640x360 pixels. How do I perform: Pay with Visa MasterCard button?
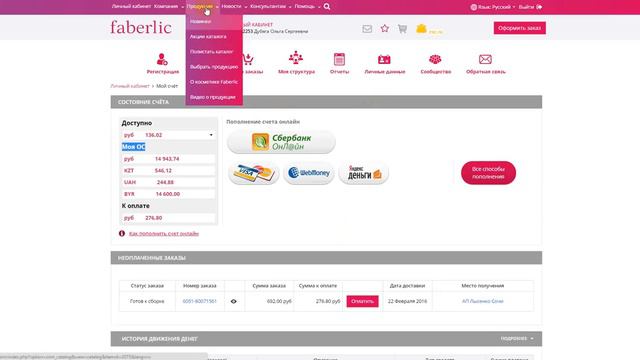pos(253,173)
